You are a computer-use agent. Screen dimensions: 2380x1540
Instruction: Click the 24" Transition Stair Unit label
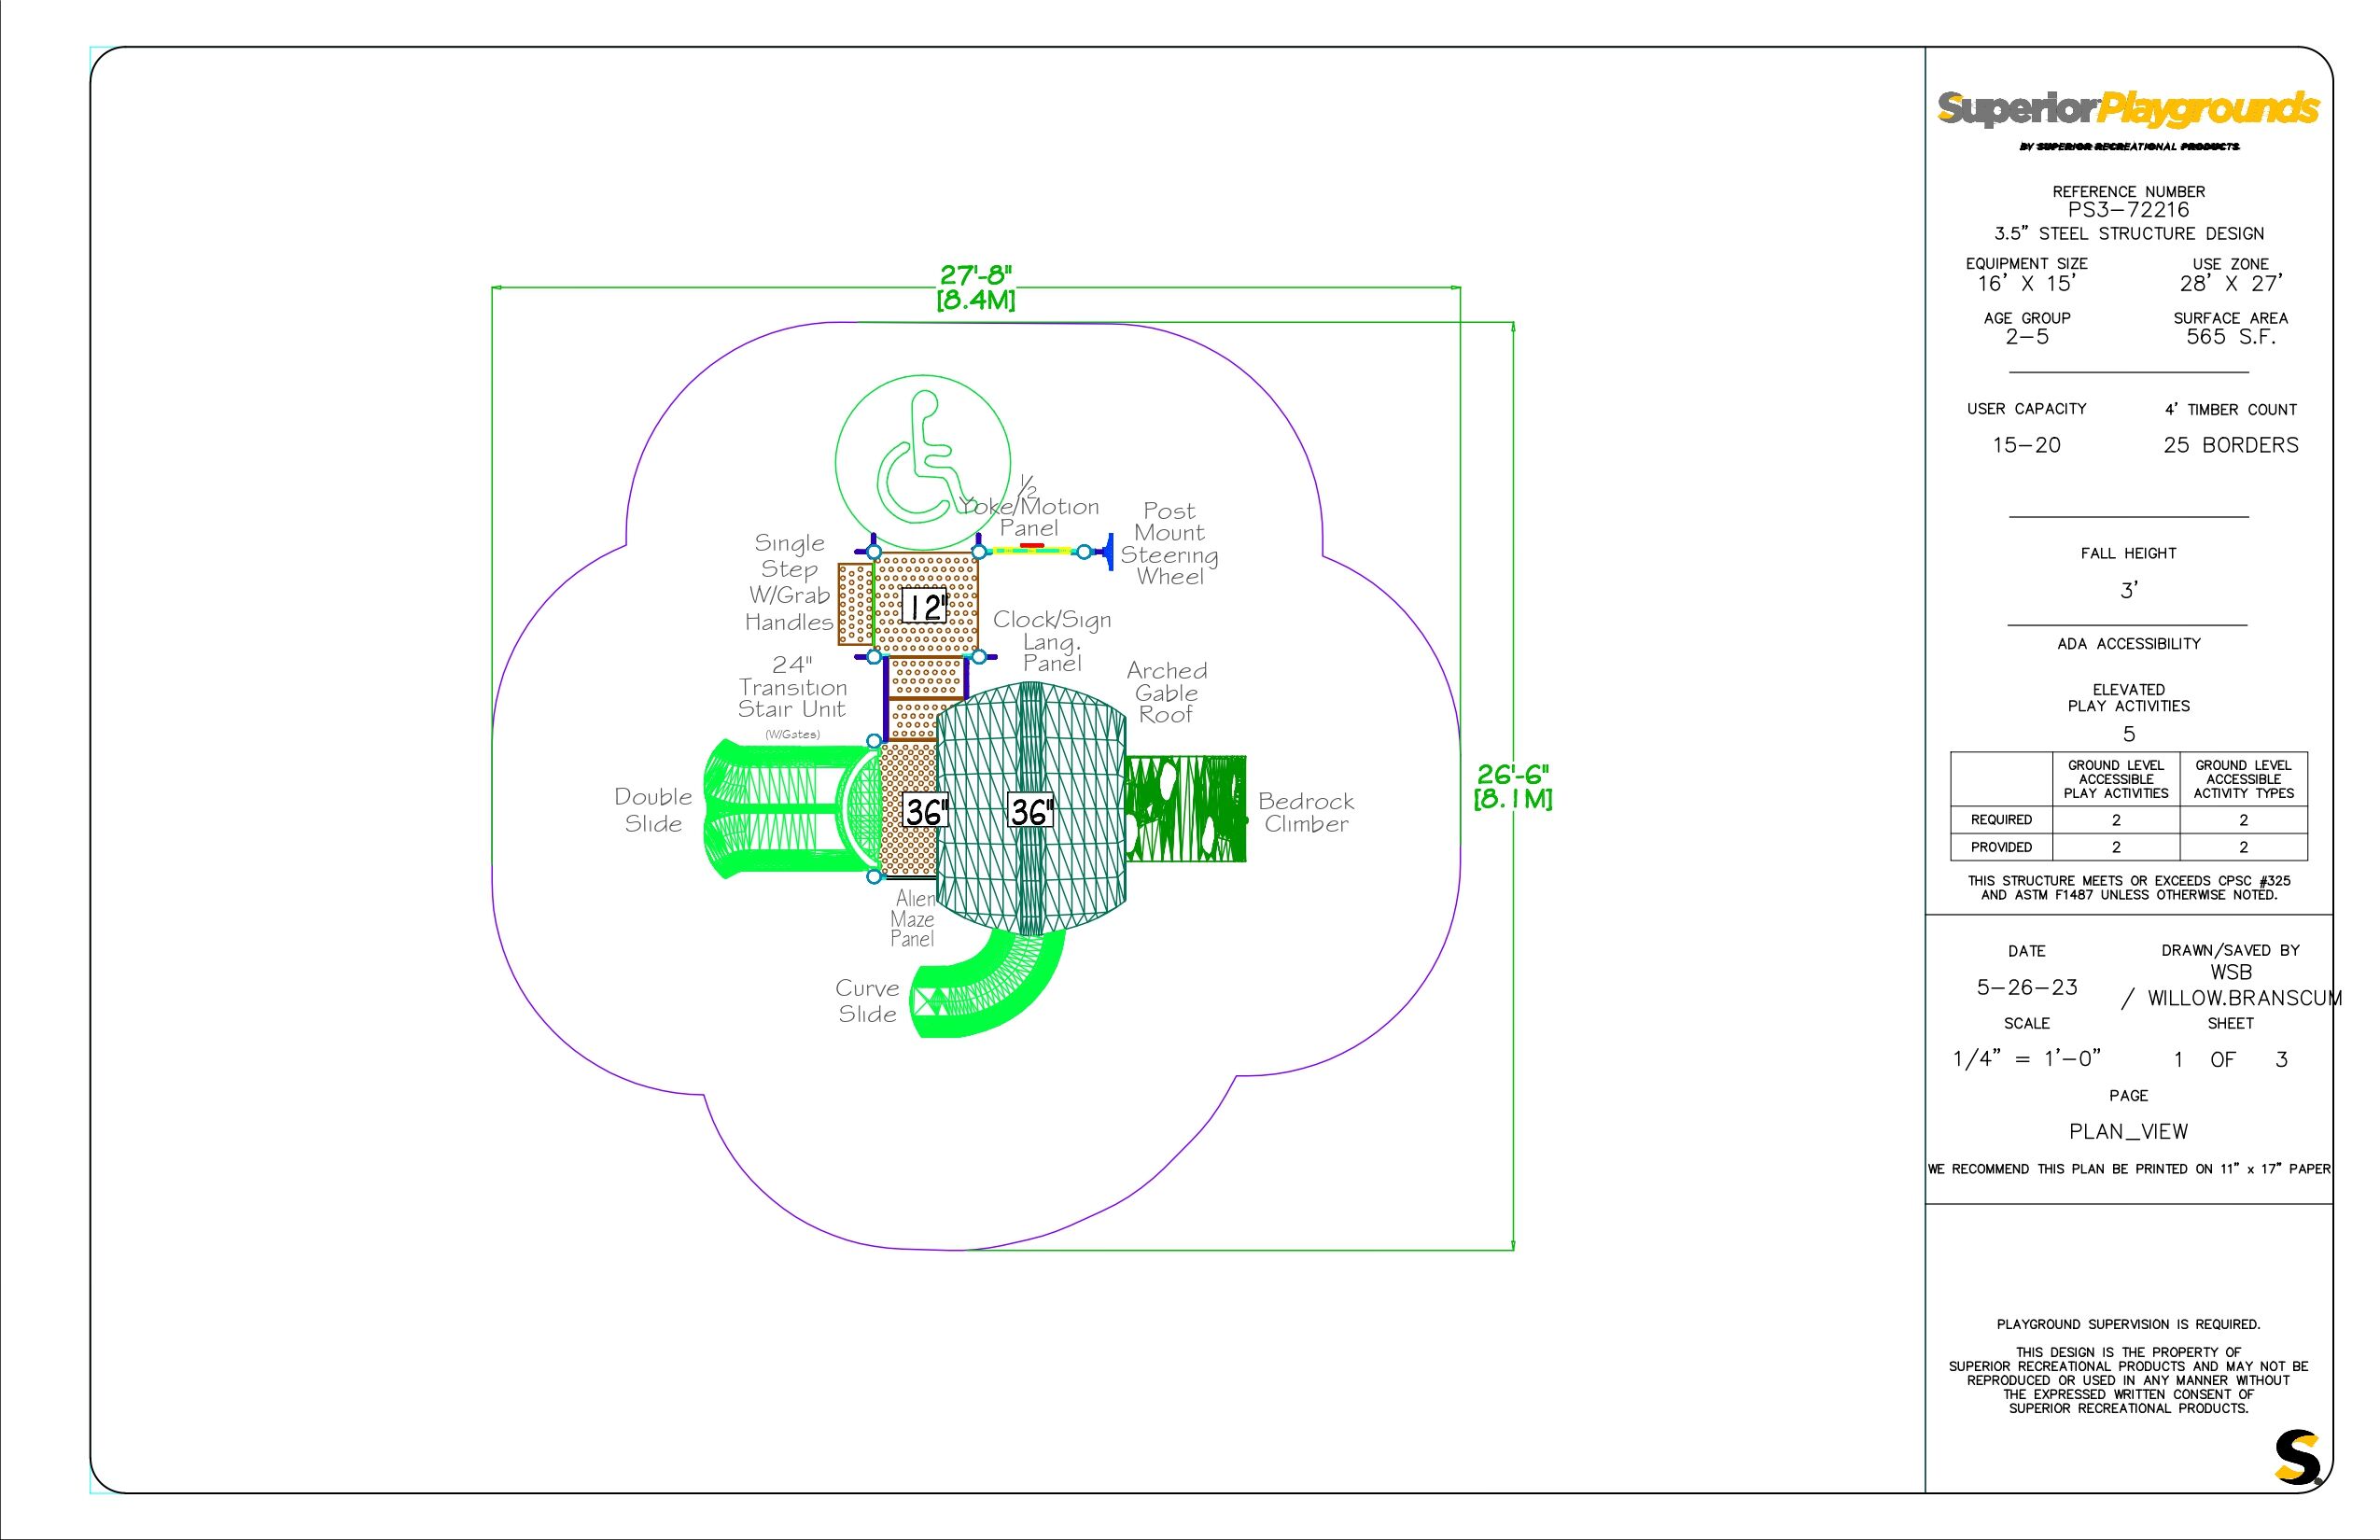tap(792, 687)
